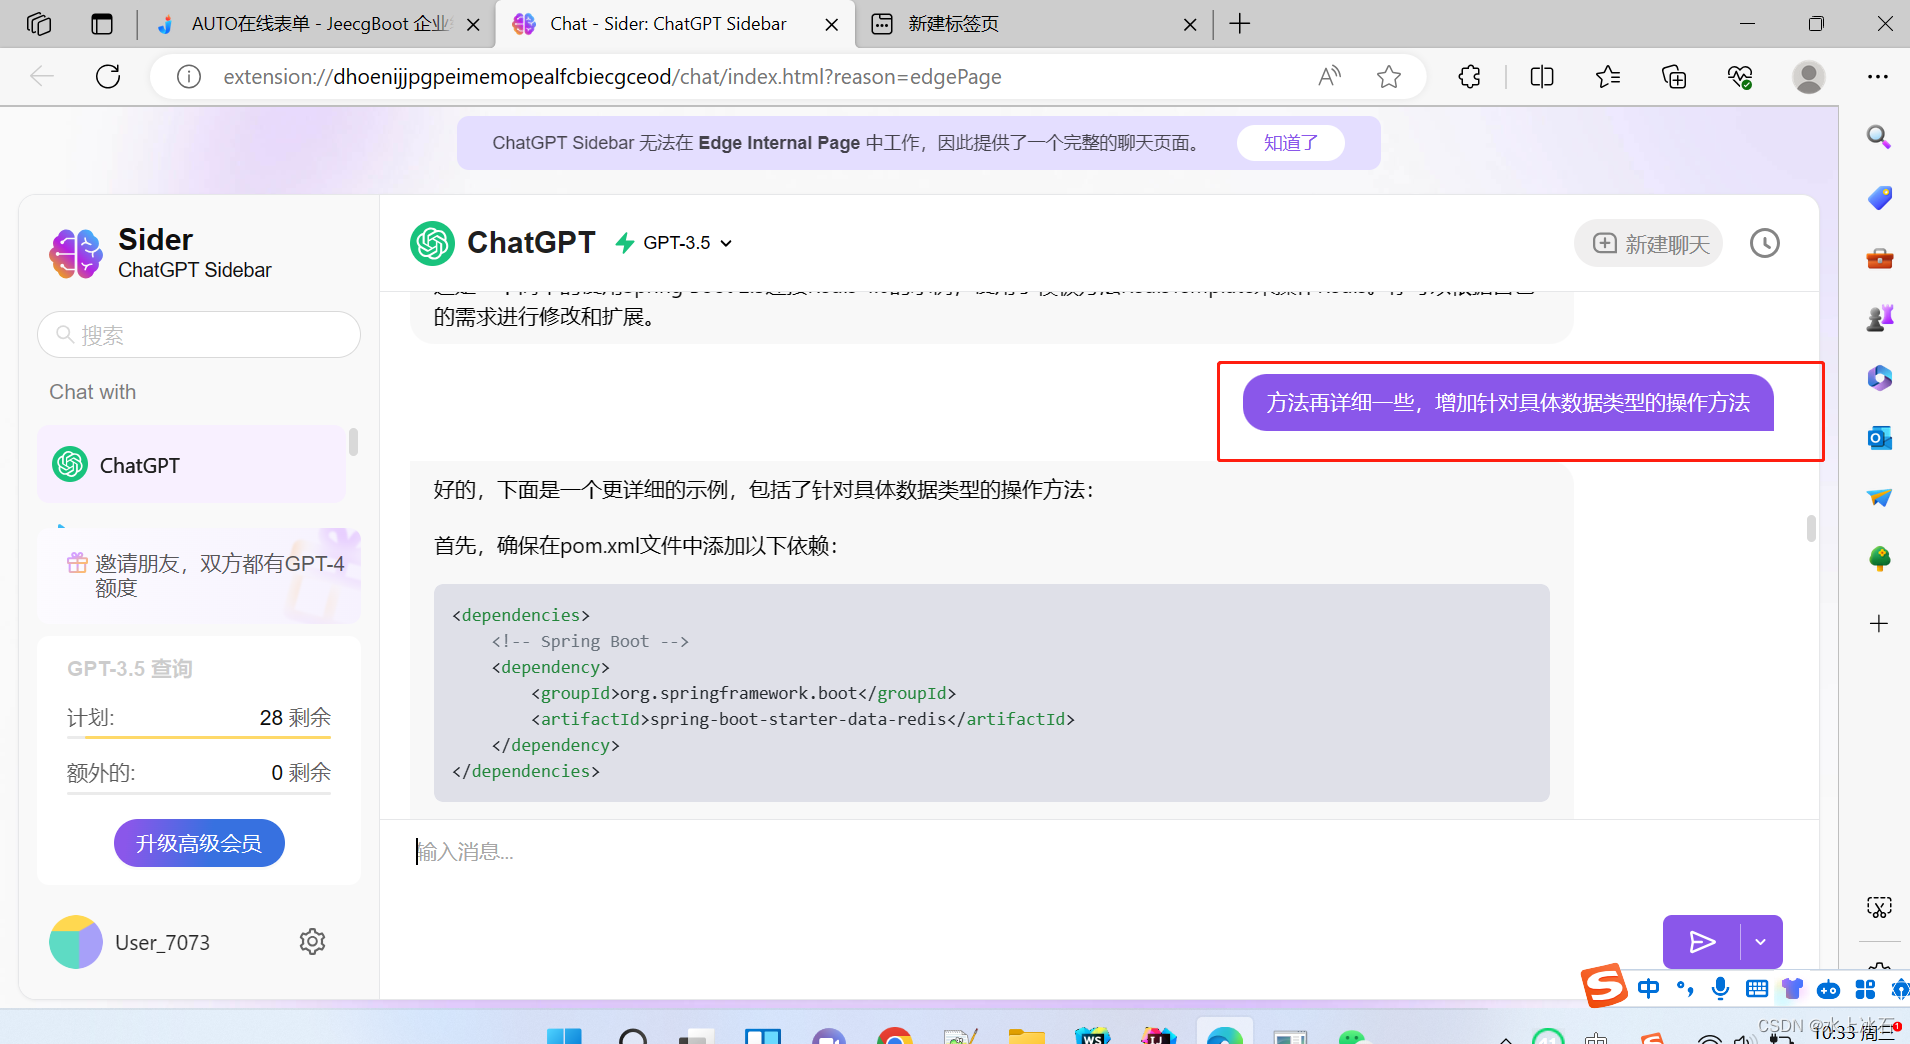This screenshot has width=1910, height=1044.
Task: Open Edge sidebar Games chess icon
Action: (x=1879, y=318)
